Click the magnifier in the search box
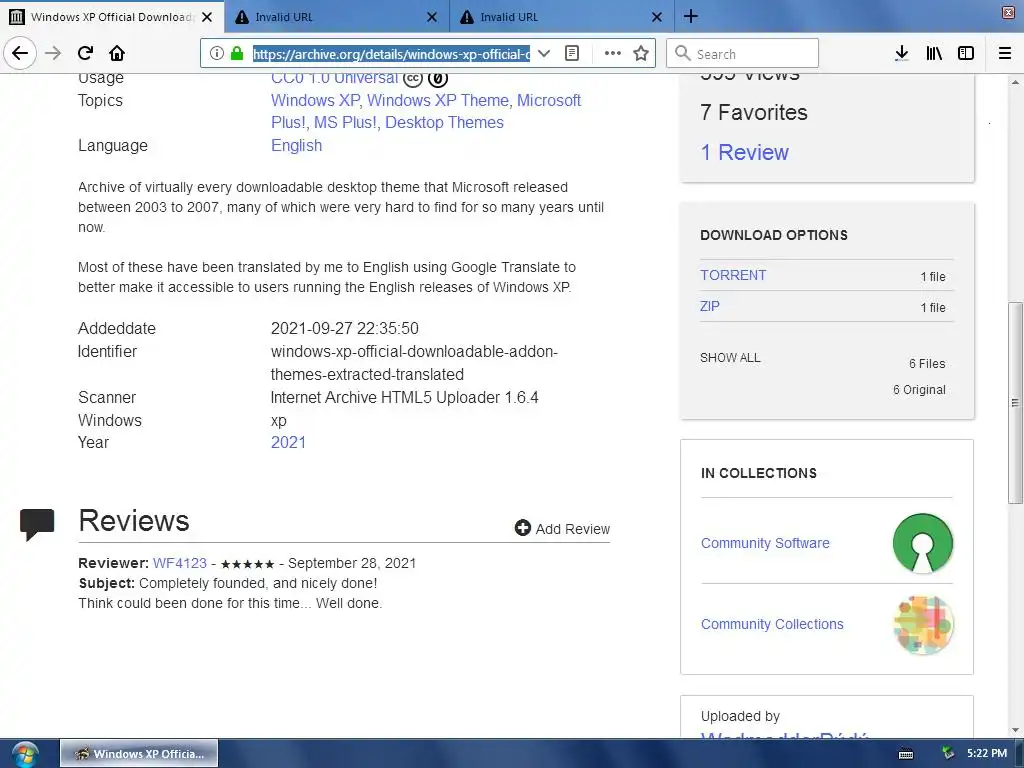The image size is (1024, 768). pos(682,54)
